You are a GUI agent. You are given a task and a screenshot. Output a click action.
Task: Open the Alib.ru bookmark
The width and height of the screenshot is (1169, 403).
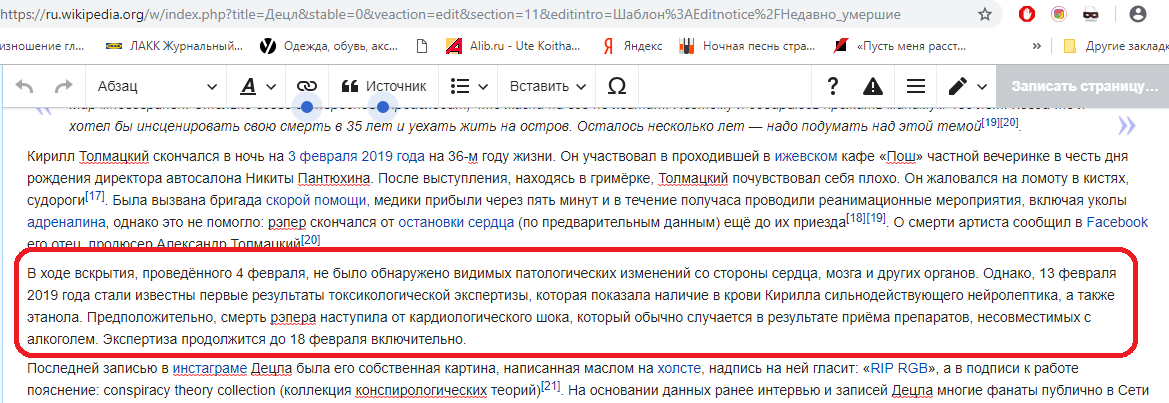pos(511,46)
